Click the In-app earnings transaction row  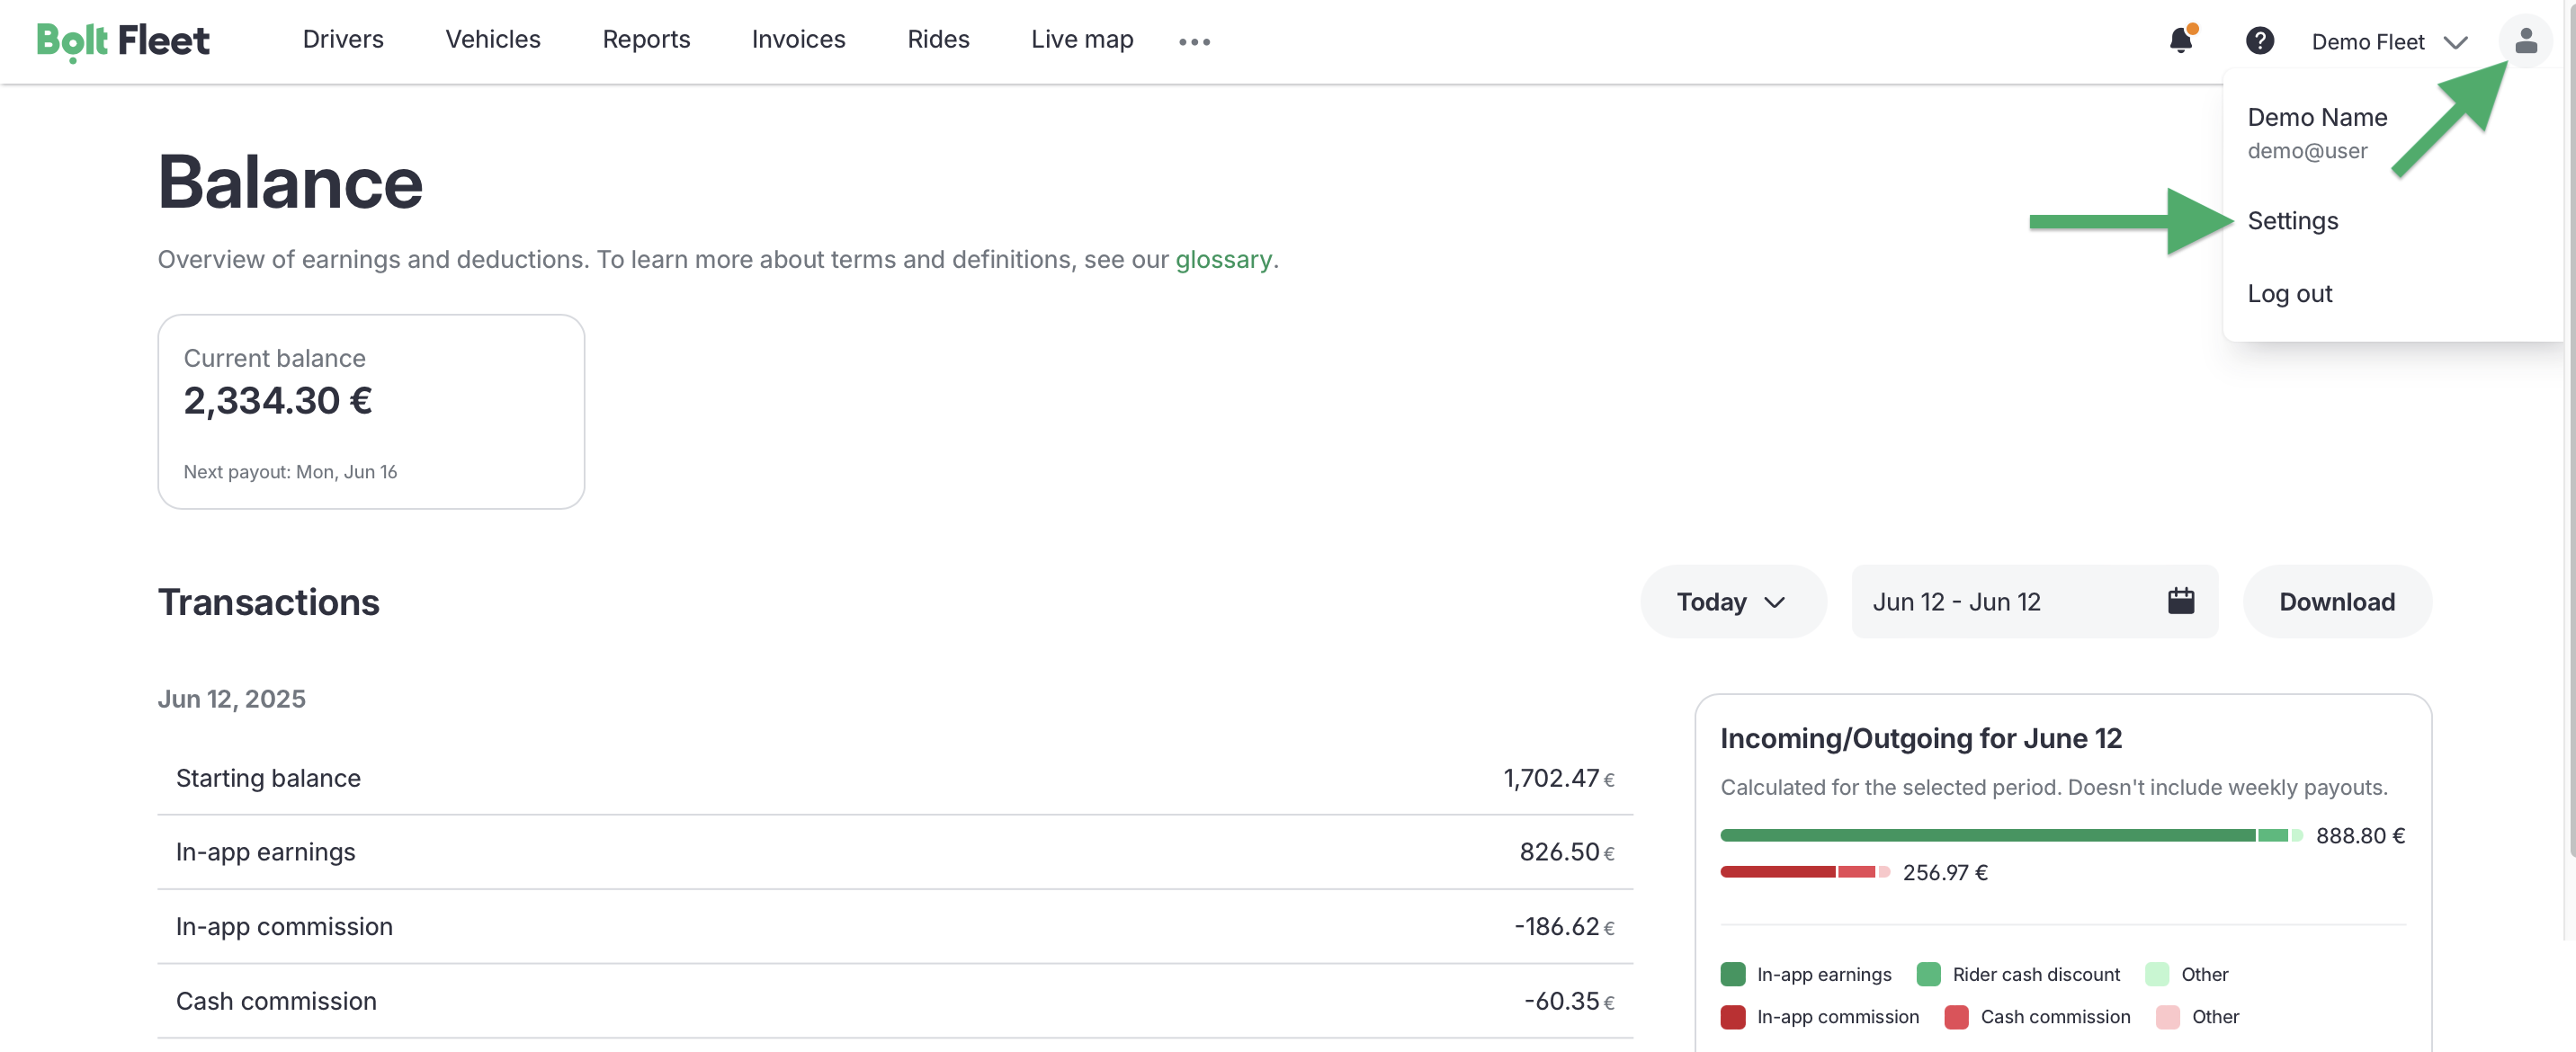click(895, 852)
